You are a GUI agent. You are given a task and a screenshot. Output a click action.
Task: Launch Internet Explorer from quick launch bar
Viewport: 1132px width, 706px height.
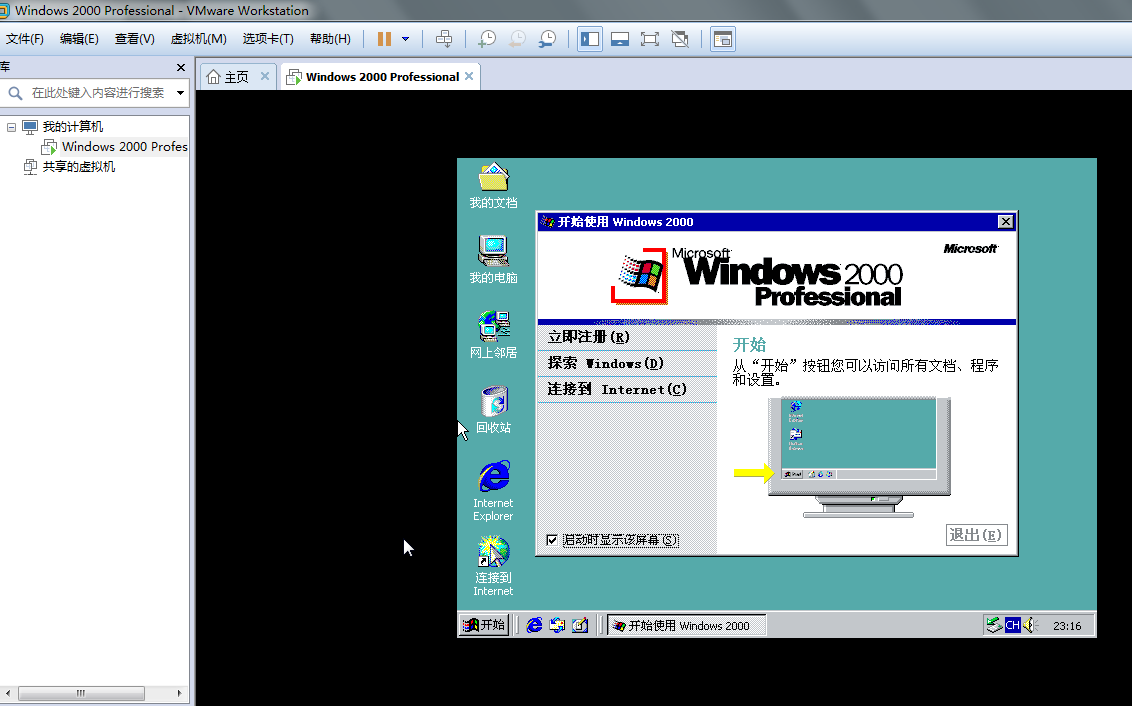534,625
